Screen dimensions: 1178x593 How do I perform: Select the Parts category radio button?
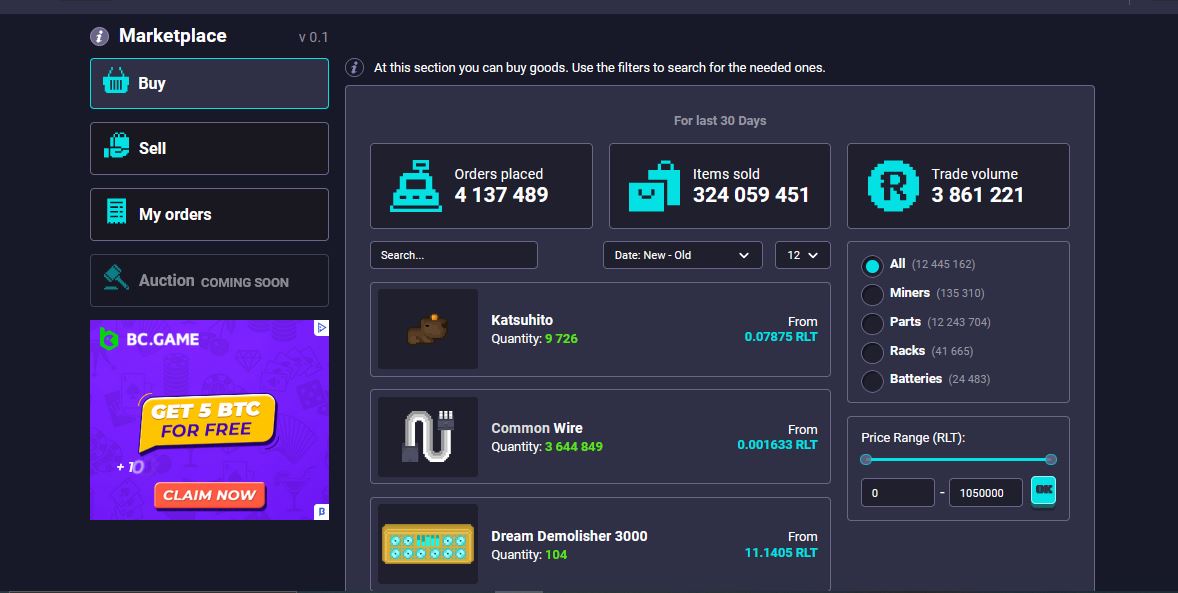coord(871,323)
